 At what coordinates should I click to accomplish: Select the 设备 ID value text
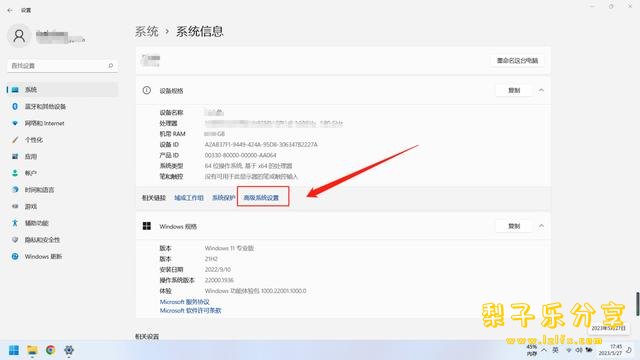click(x=261, y=144)
